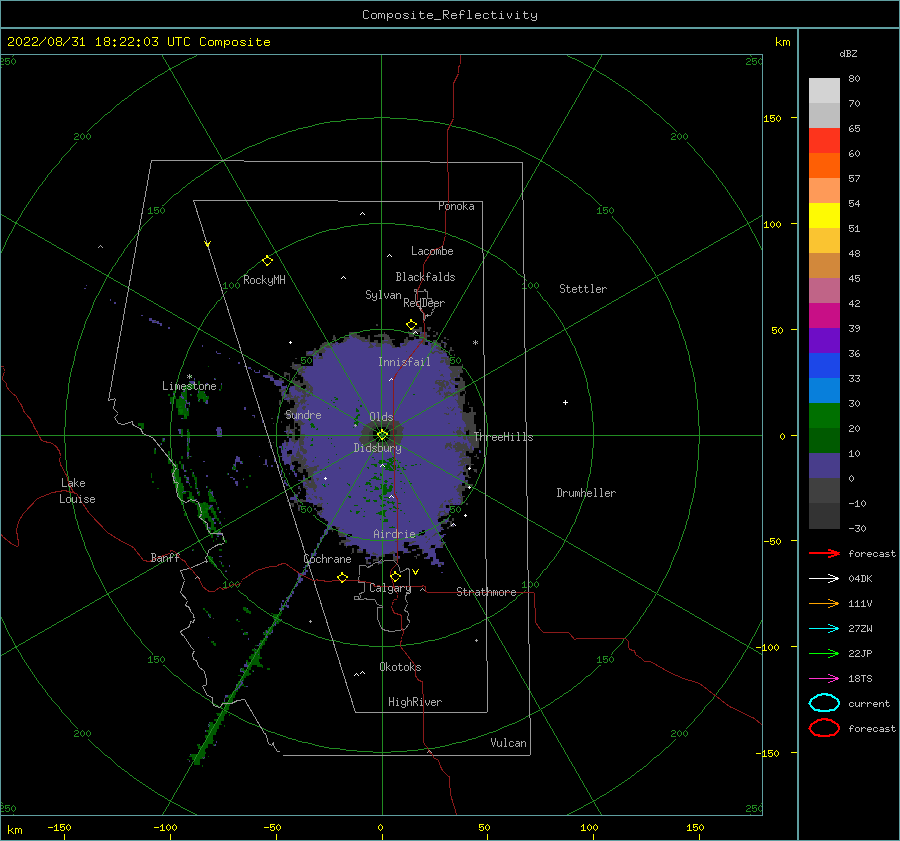Click the Airdrie city label
Viewport: 900px width, 841px height.
tap(394, 534)
